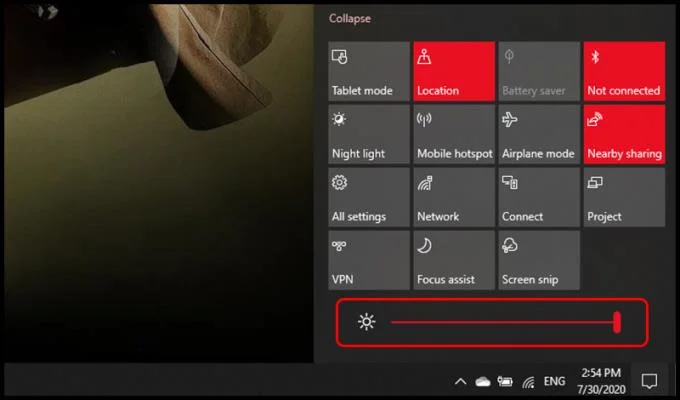Open the Action Center notification icon
Image resolution: width=680 pixels, height=400 pixels.
(x=649, y=381)
